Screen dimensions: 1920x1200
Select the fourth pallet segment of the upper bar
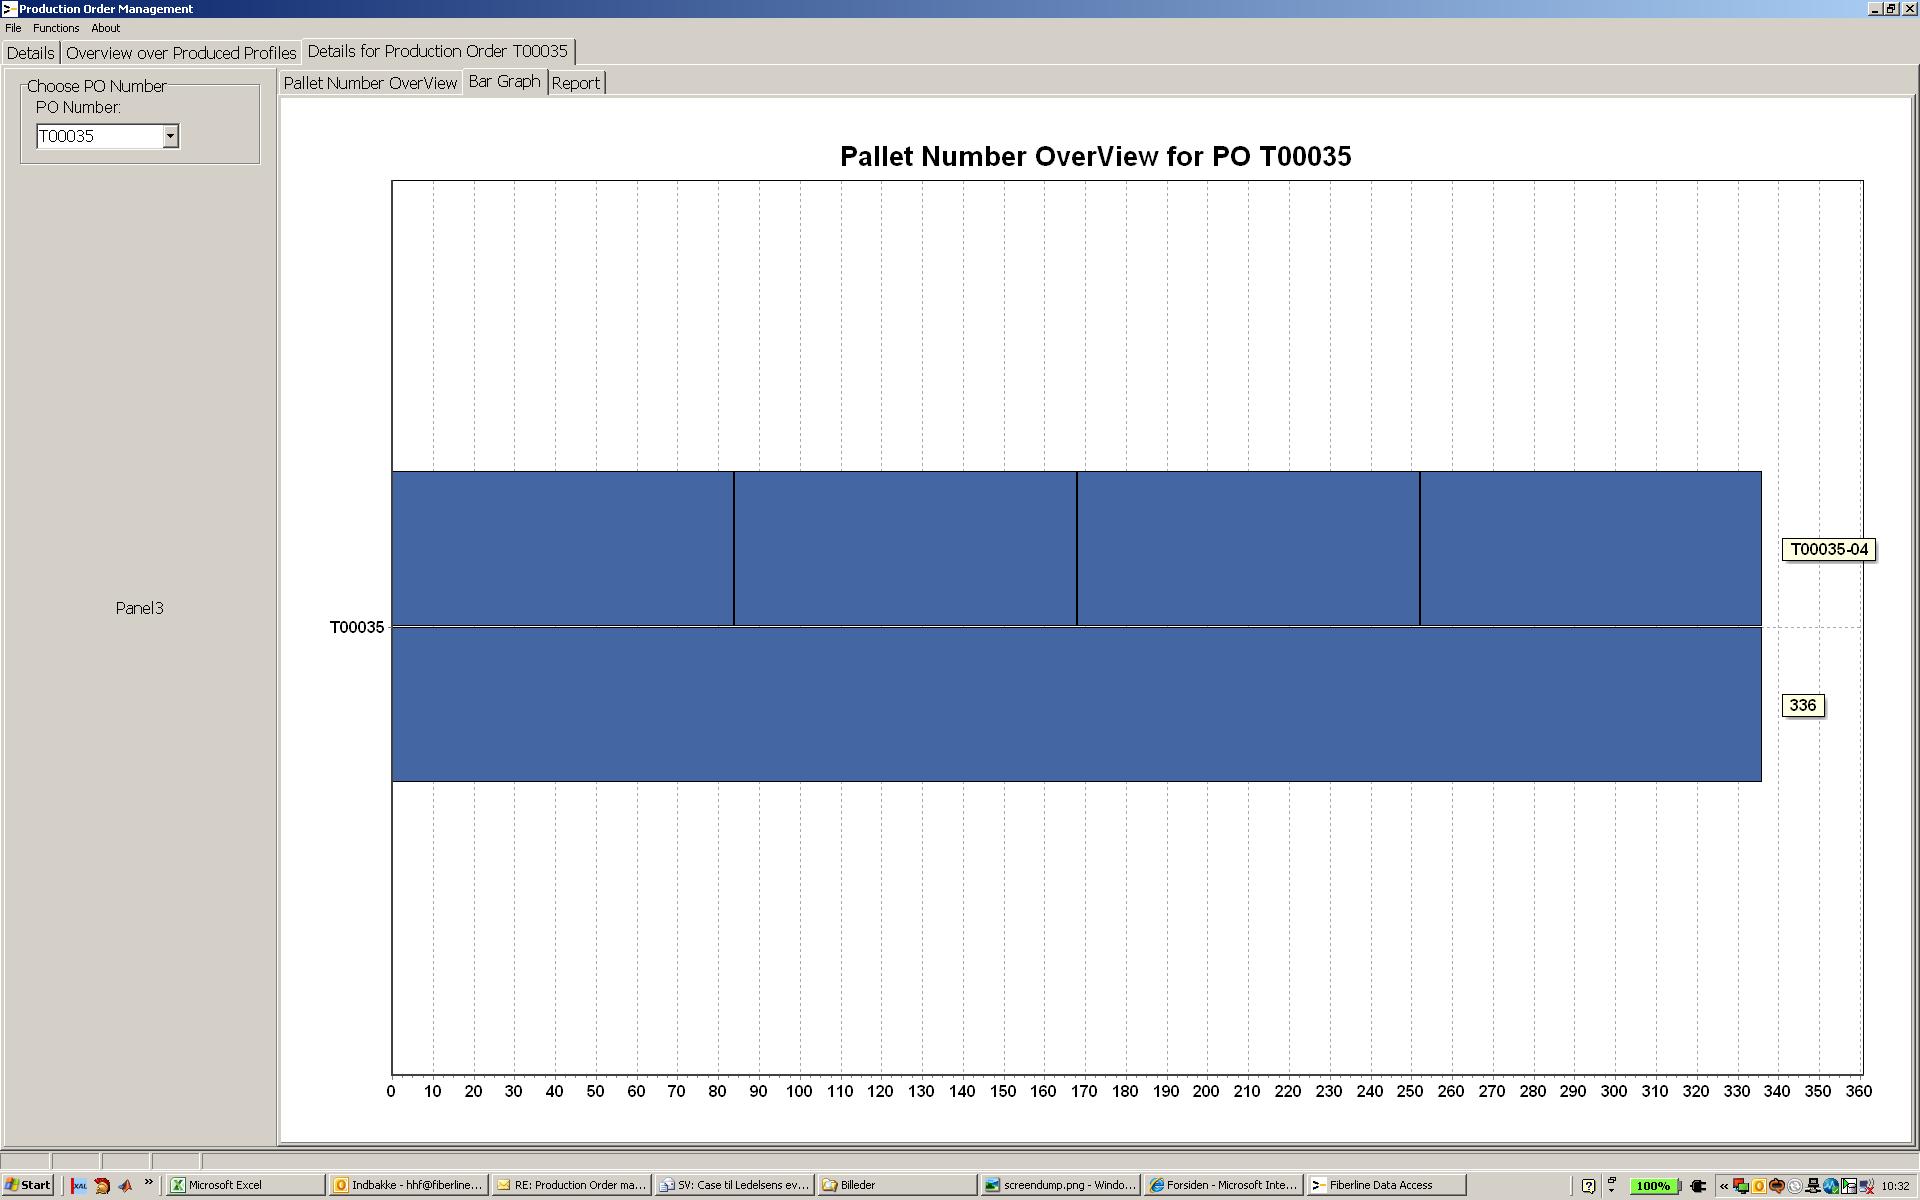pyautogui.click(x=1590, y=548)
